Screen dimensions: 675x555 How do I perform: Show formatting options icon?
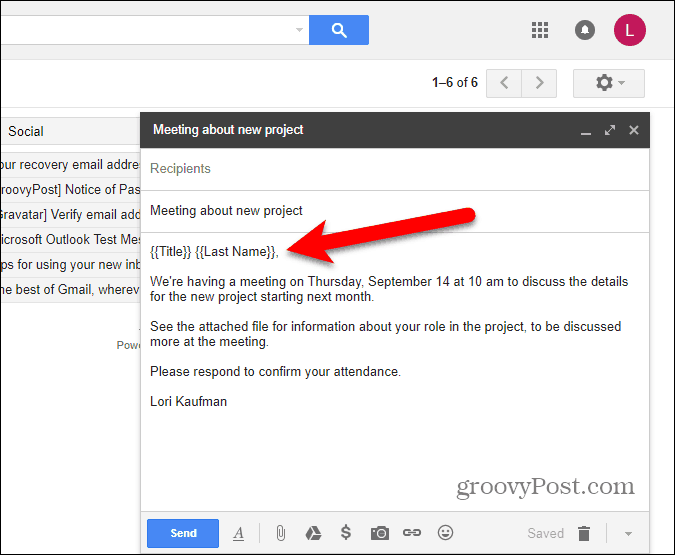(238, 533)
